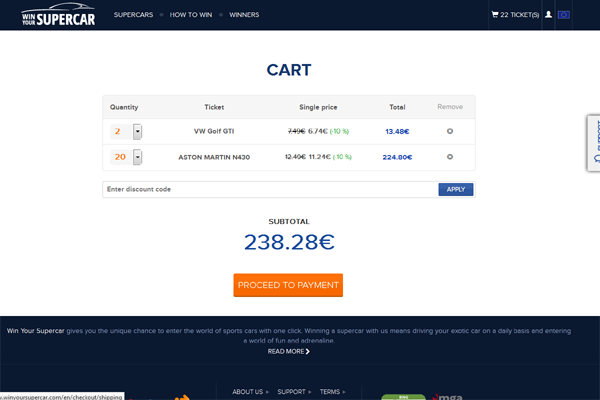
Task: Open About Us footer link
Action: (250, 392)
